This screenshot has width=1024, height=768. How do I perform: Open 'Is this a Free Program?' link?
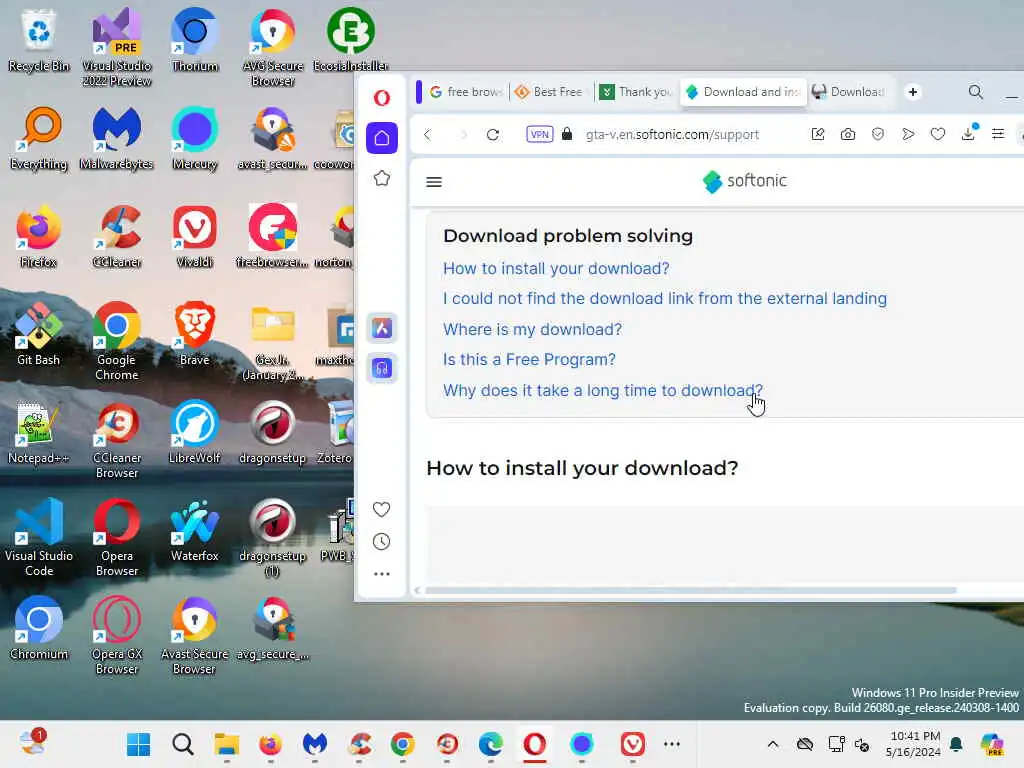point(529,359)
